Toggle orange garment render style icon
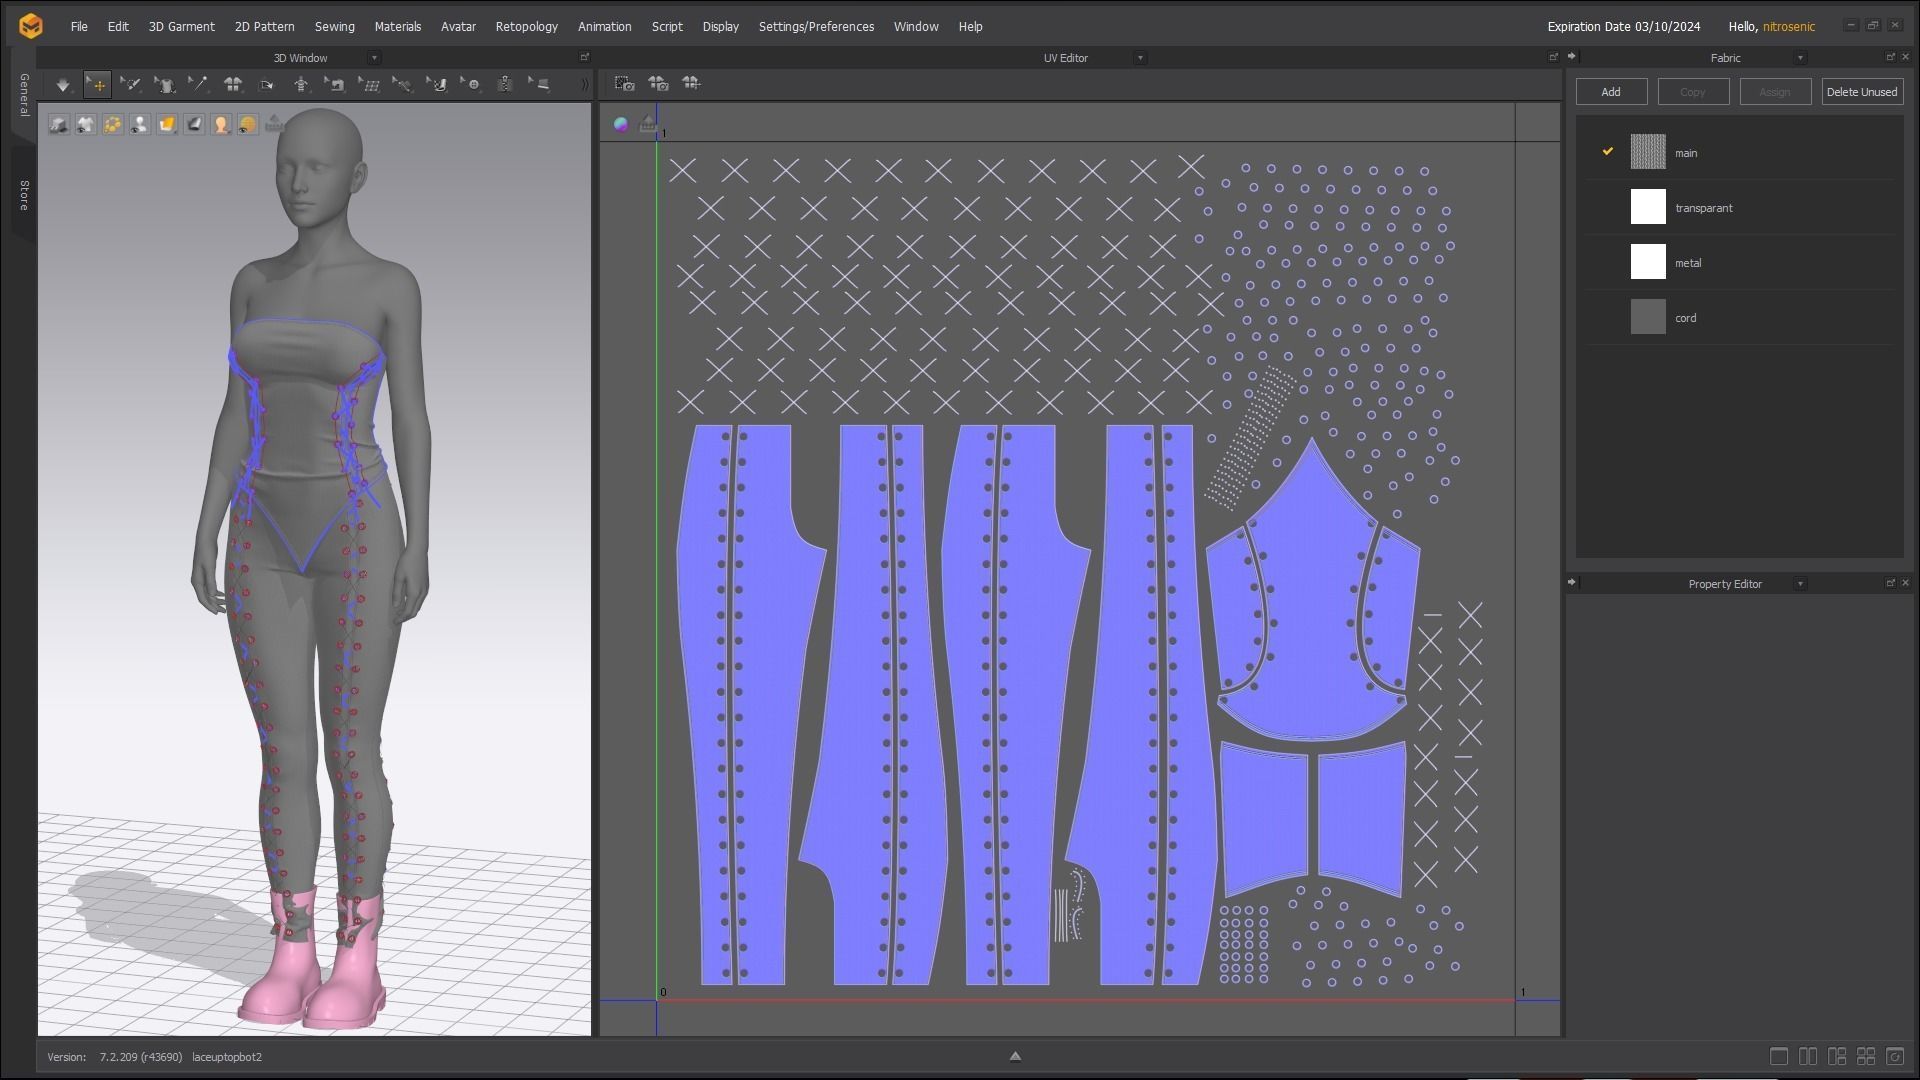The height and width of the screenshot is (1080, 1920). [167, 124]
